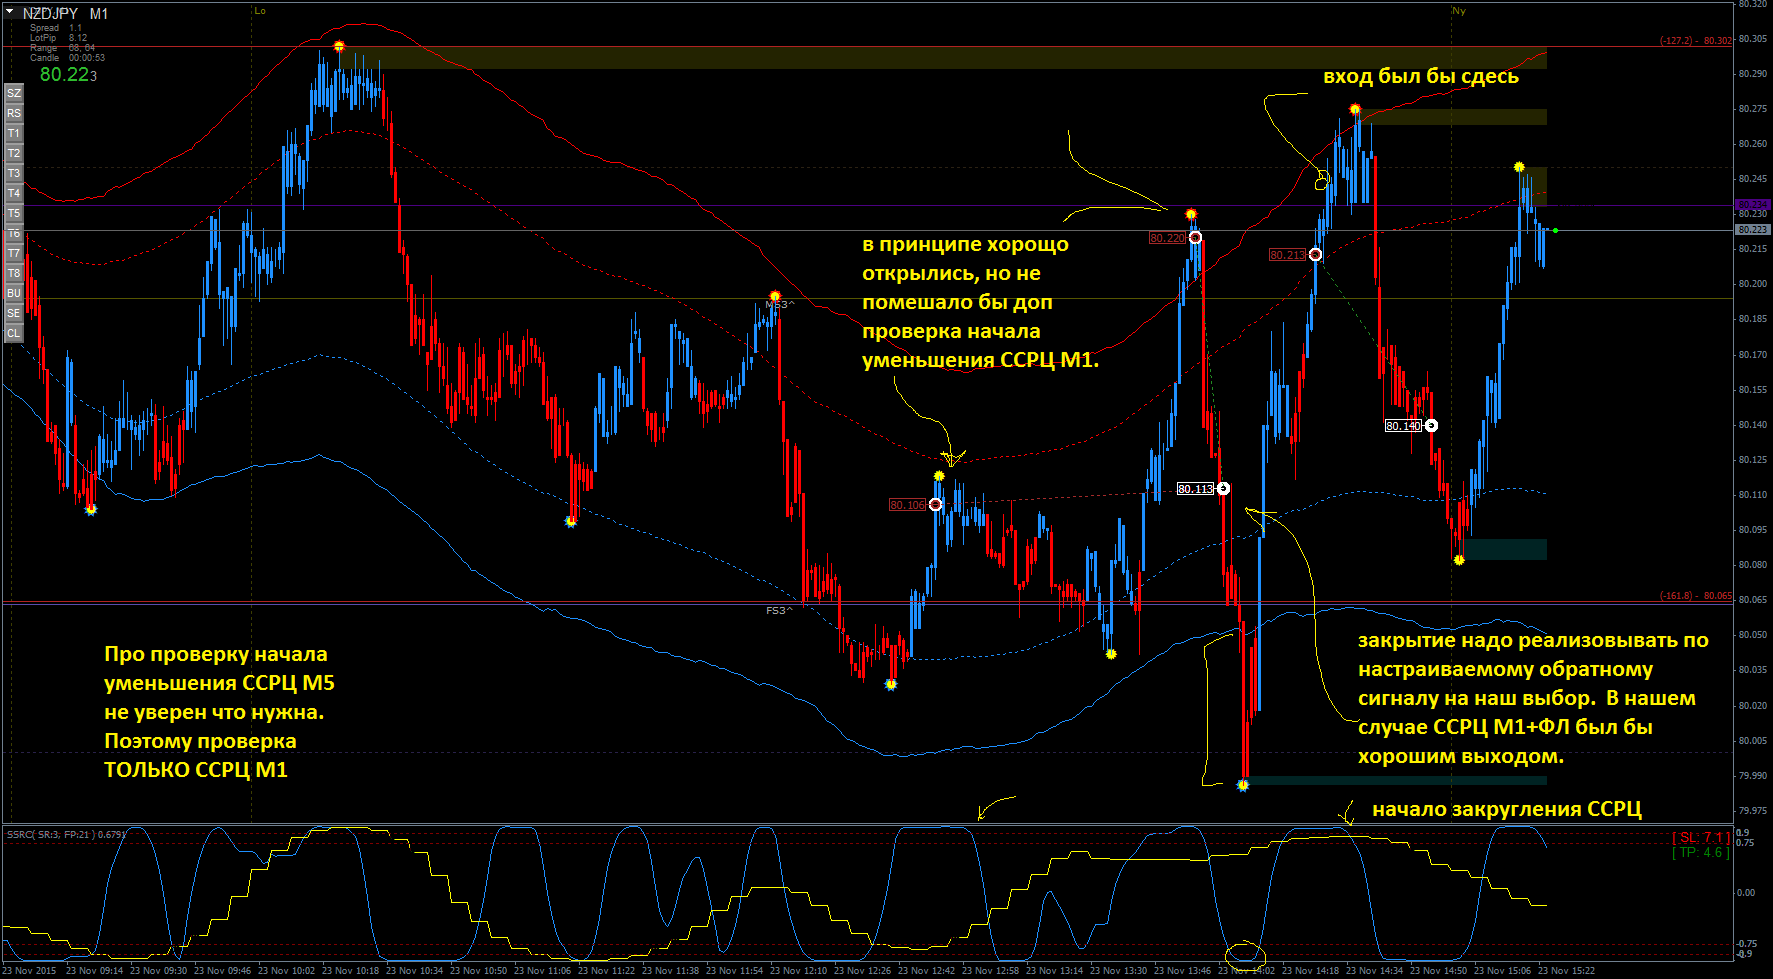Click the (-161.8) - 80.065 level label
This screenshot has height=979, width=1773.
pos(1696,596)
